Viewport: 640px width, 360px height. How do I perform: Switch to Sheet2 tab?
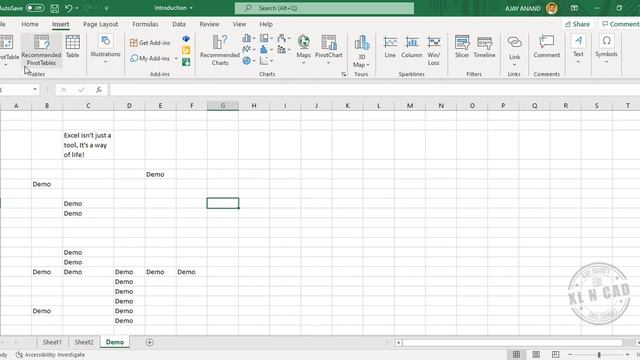(x=84, y=342)
